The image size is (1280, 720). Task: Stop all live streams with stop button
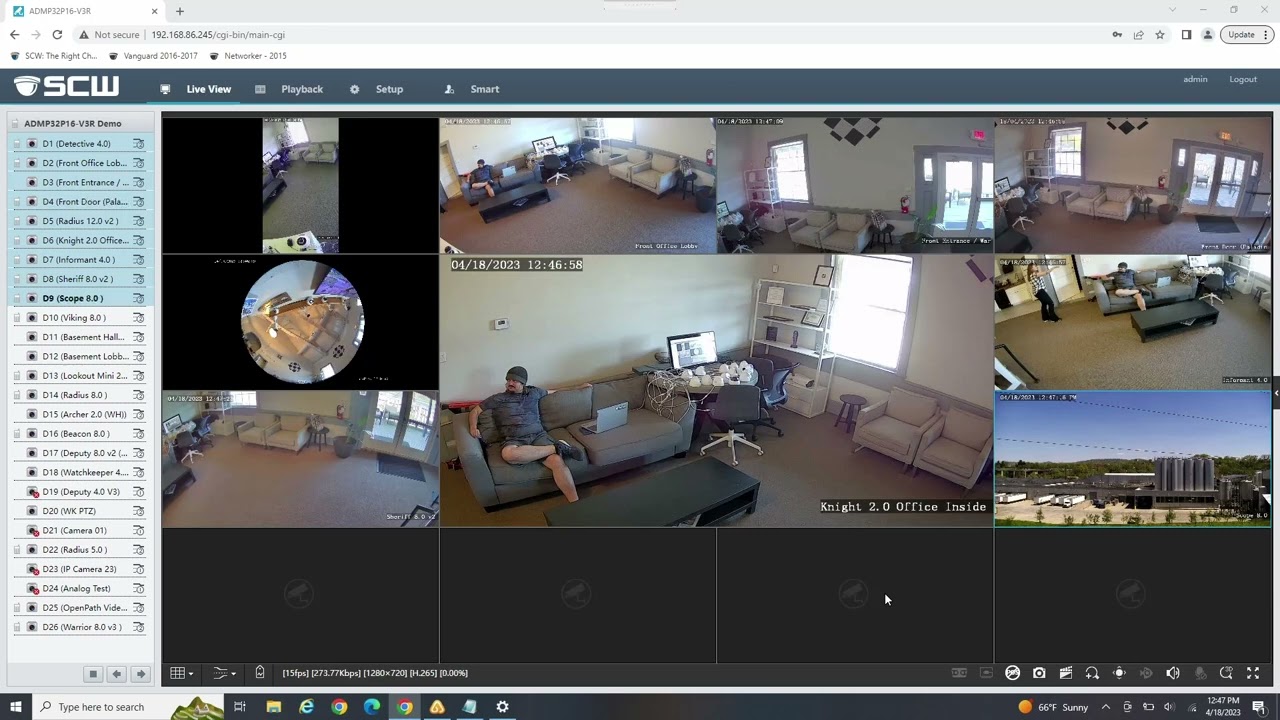tap(93, 674)
